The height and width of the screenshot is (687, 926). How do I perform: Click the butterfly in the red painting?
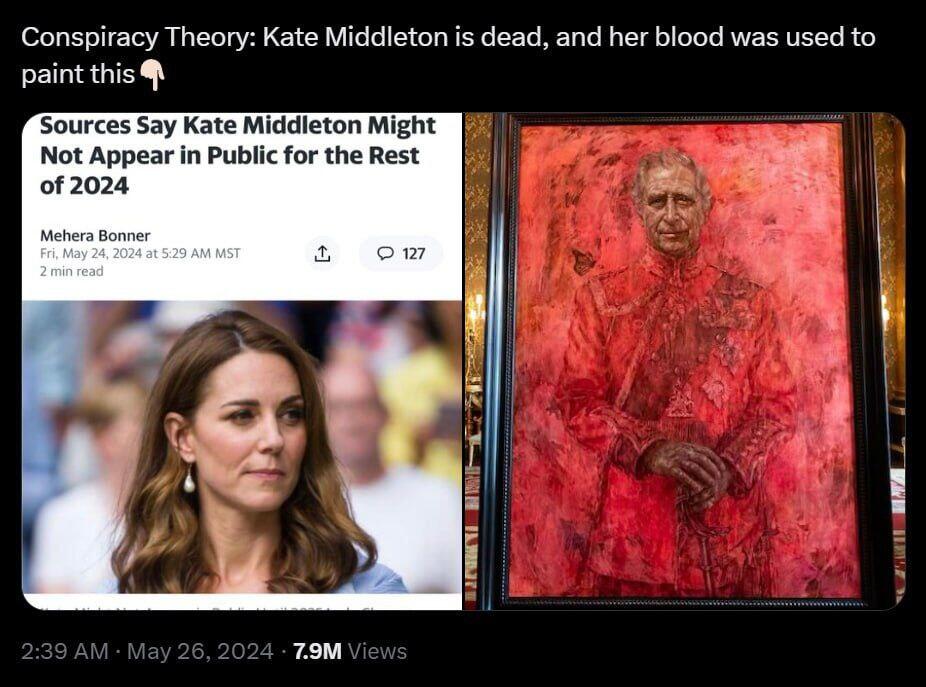pyautogui.click(x=585, y=261)
